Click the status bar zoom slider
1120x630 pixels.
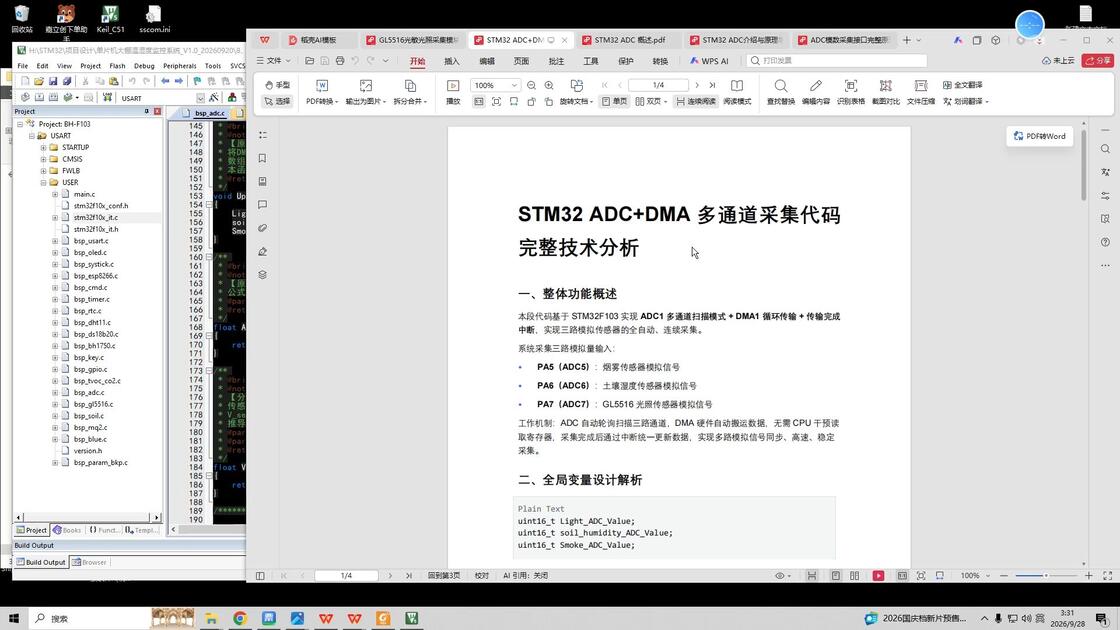tap(1044, 576)
